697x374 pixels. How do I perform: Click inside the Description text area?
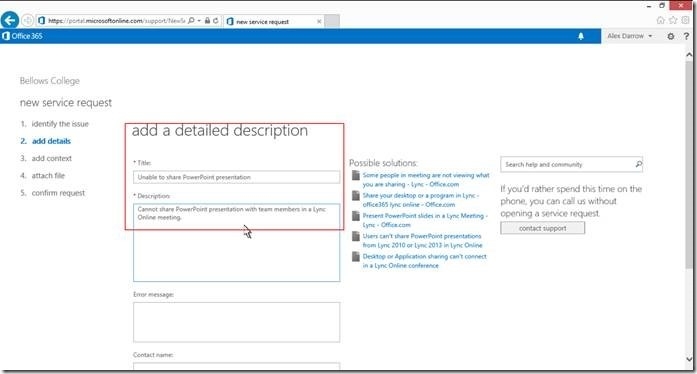point(236,242)
